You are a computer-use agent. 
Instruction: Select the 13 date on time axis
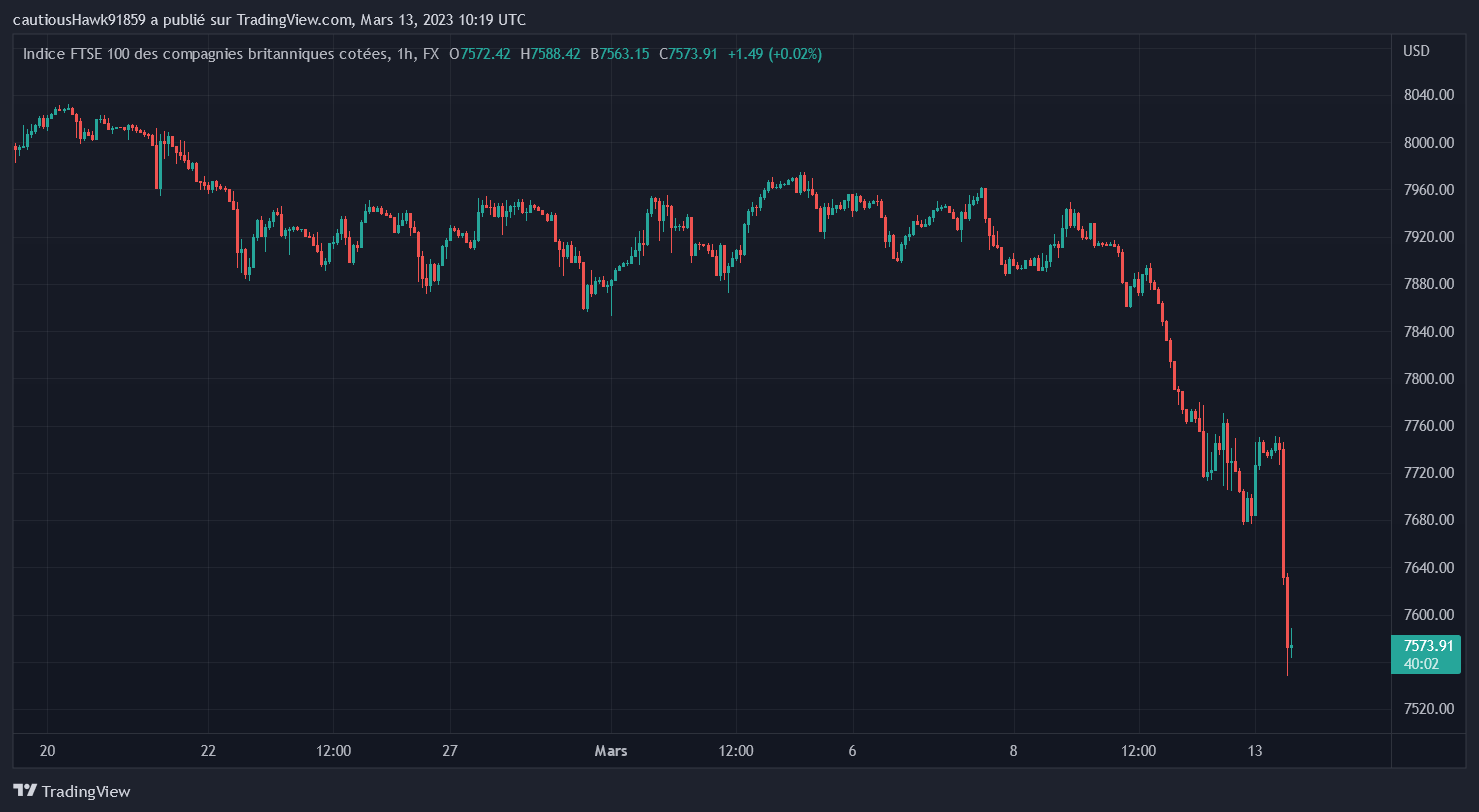(1256, 751)
